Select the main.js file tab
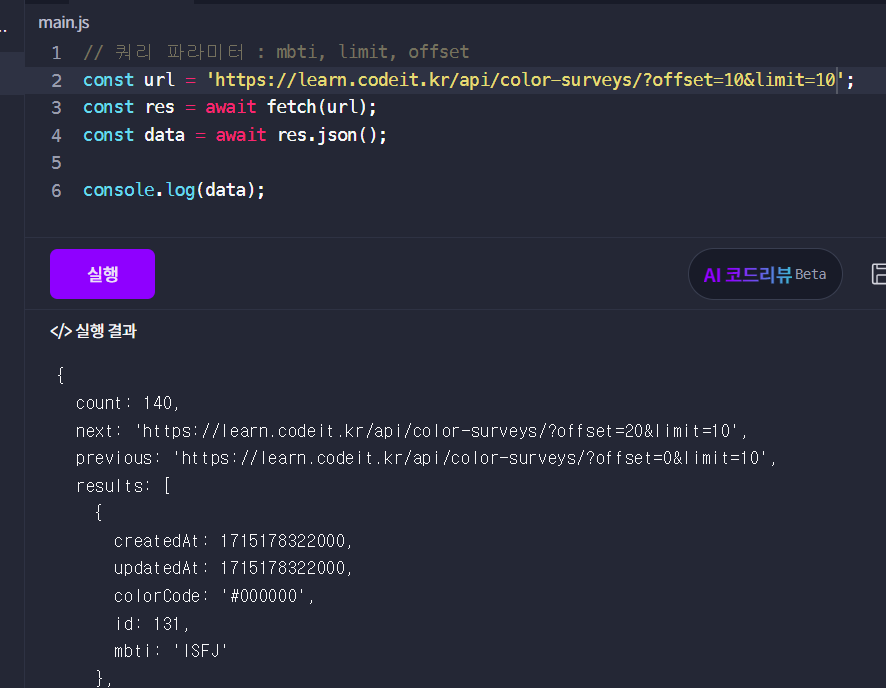The height and width of the screenshot is (688, 886). pos(64,23)
